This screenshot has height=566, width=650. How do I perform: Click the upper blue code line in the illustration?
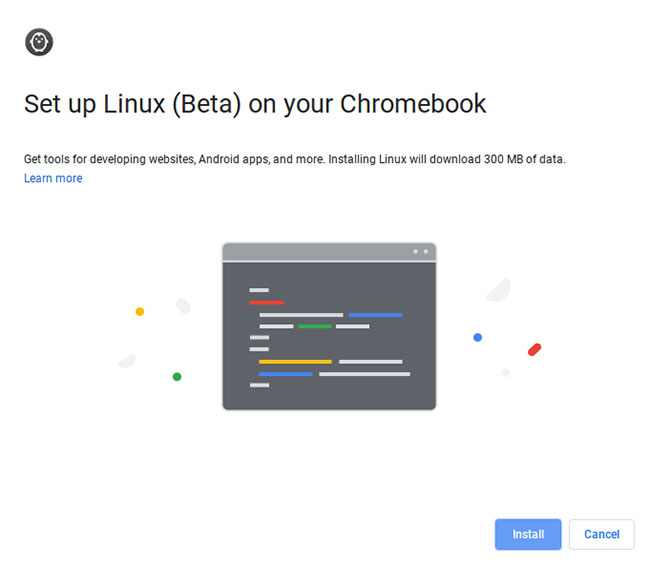pyautogui.click(x=375, y=315)
